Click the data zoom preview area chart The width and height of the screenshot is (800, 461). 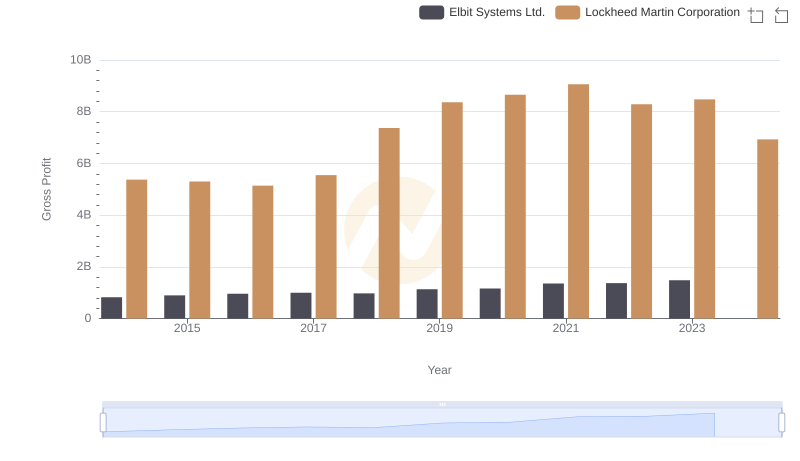click(x=442, y=423)
